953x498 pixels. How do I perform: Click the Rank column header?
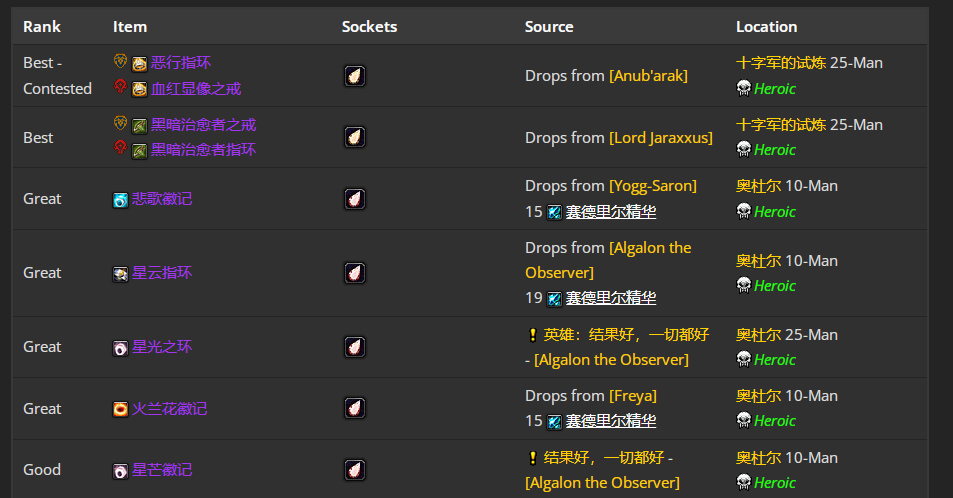pos(42,27)
